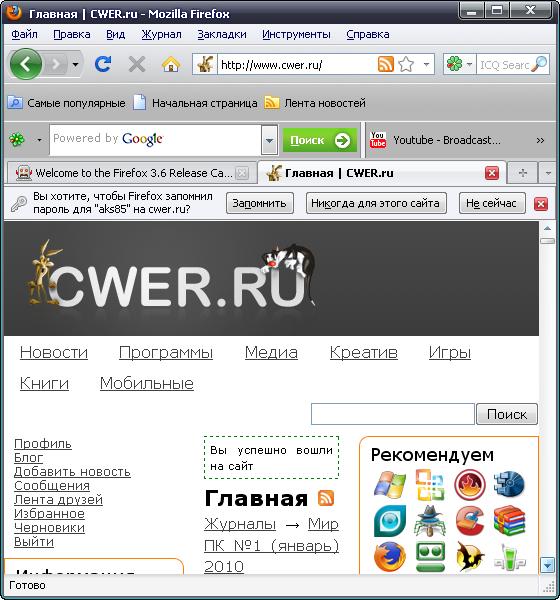Open Добавить новость link

pos(72,472)
